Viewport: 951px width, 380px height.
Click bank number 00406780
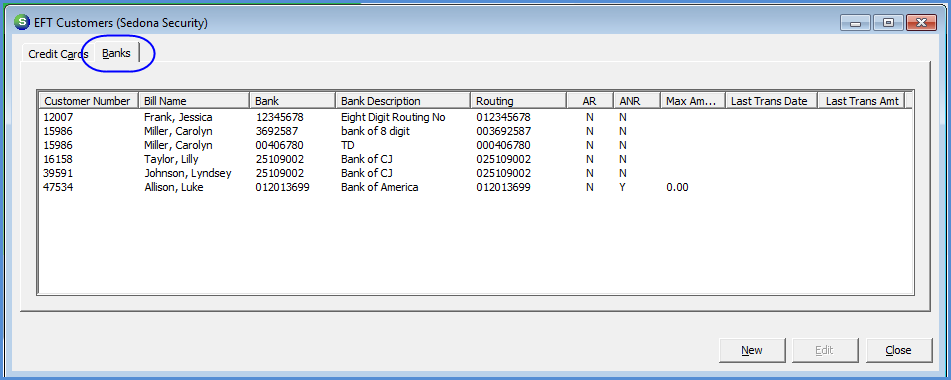click(x=280, y=145)
